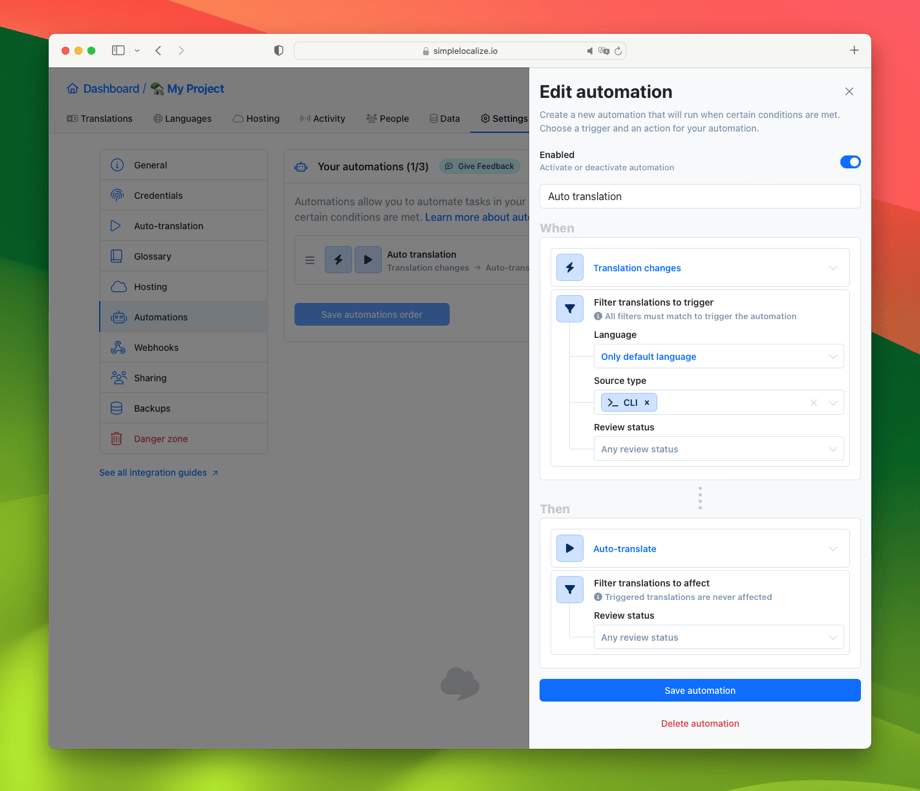Click the General info circle icon
Viewport: 920px width, 791px height.
(x=117, y=165)
